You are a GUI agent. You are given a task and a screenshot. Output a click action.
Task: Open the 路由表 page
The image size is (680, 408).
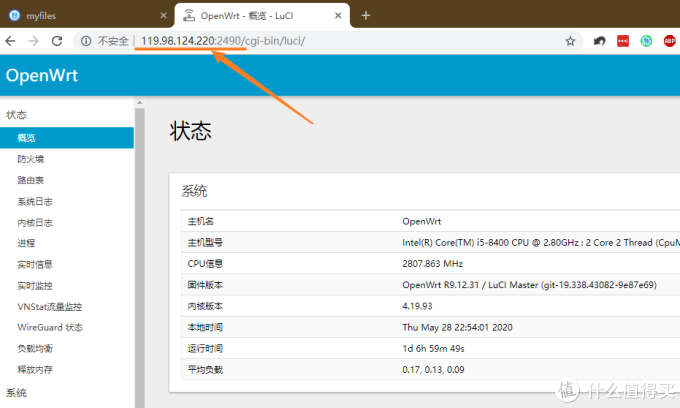click(x=31, y=180)
